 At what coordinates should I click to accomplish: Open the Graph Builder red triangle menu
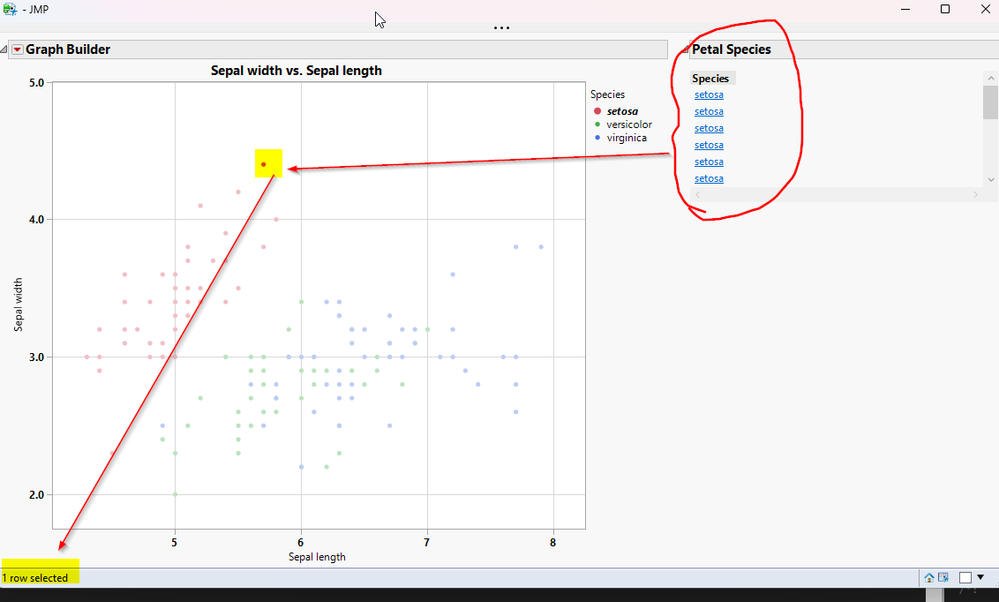pos(17,48)
